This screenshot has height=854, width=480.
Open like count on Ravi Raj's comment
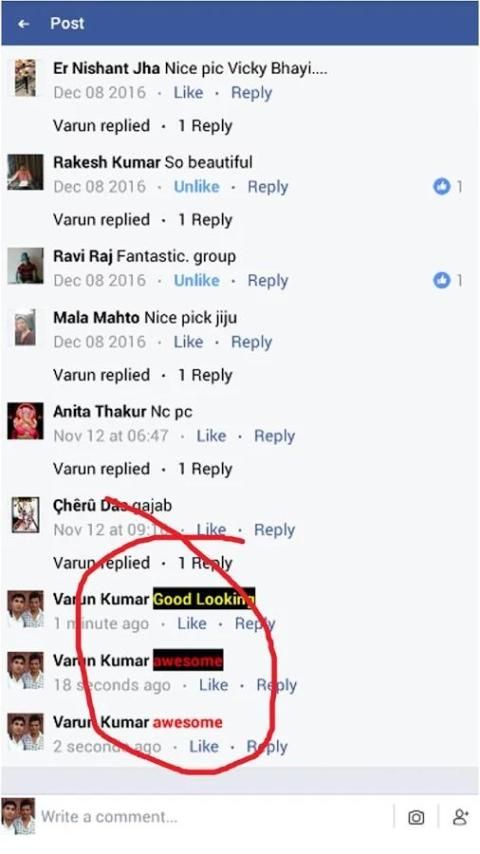coord(447,280)
